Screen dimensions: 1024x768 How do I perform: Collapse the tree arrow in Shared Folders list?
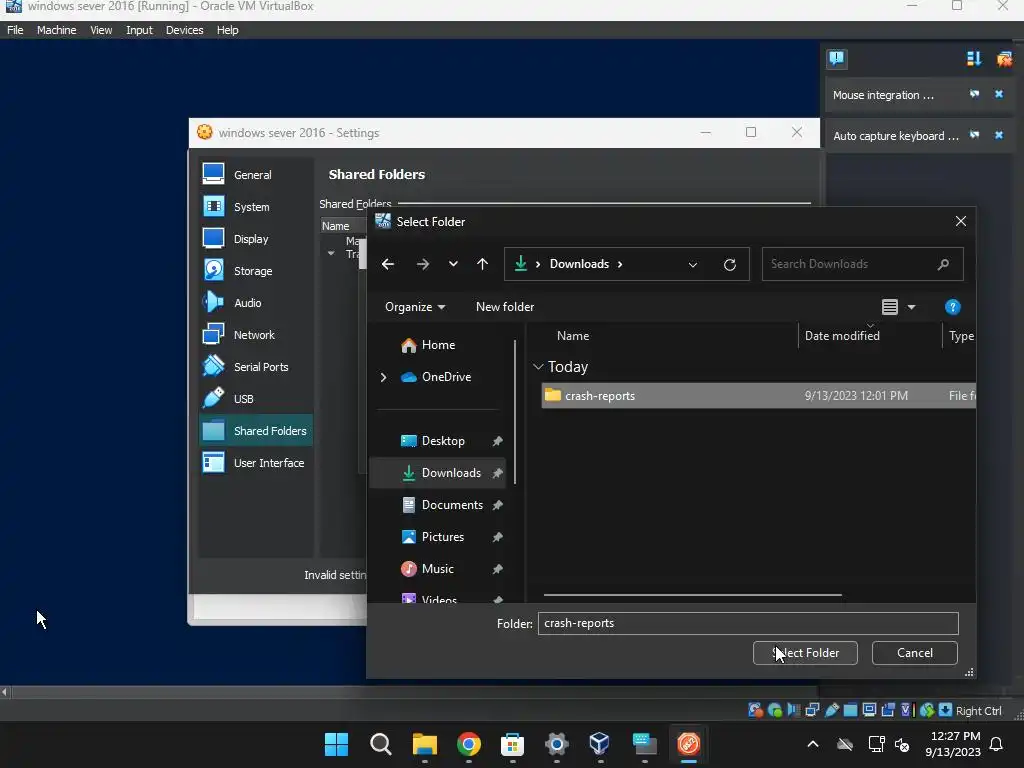pos(330,253)
